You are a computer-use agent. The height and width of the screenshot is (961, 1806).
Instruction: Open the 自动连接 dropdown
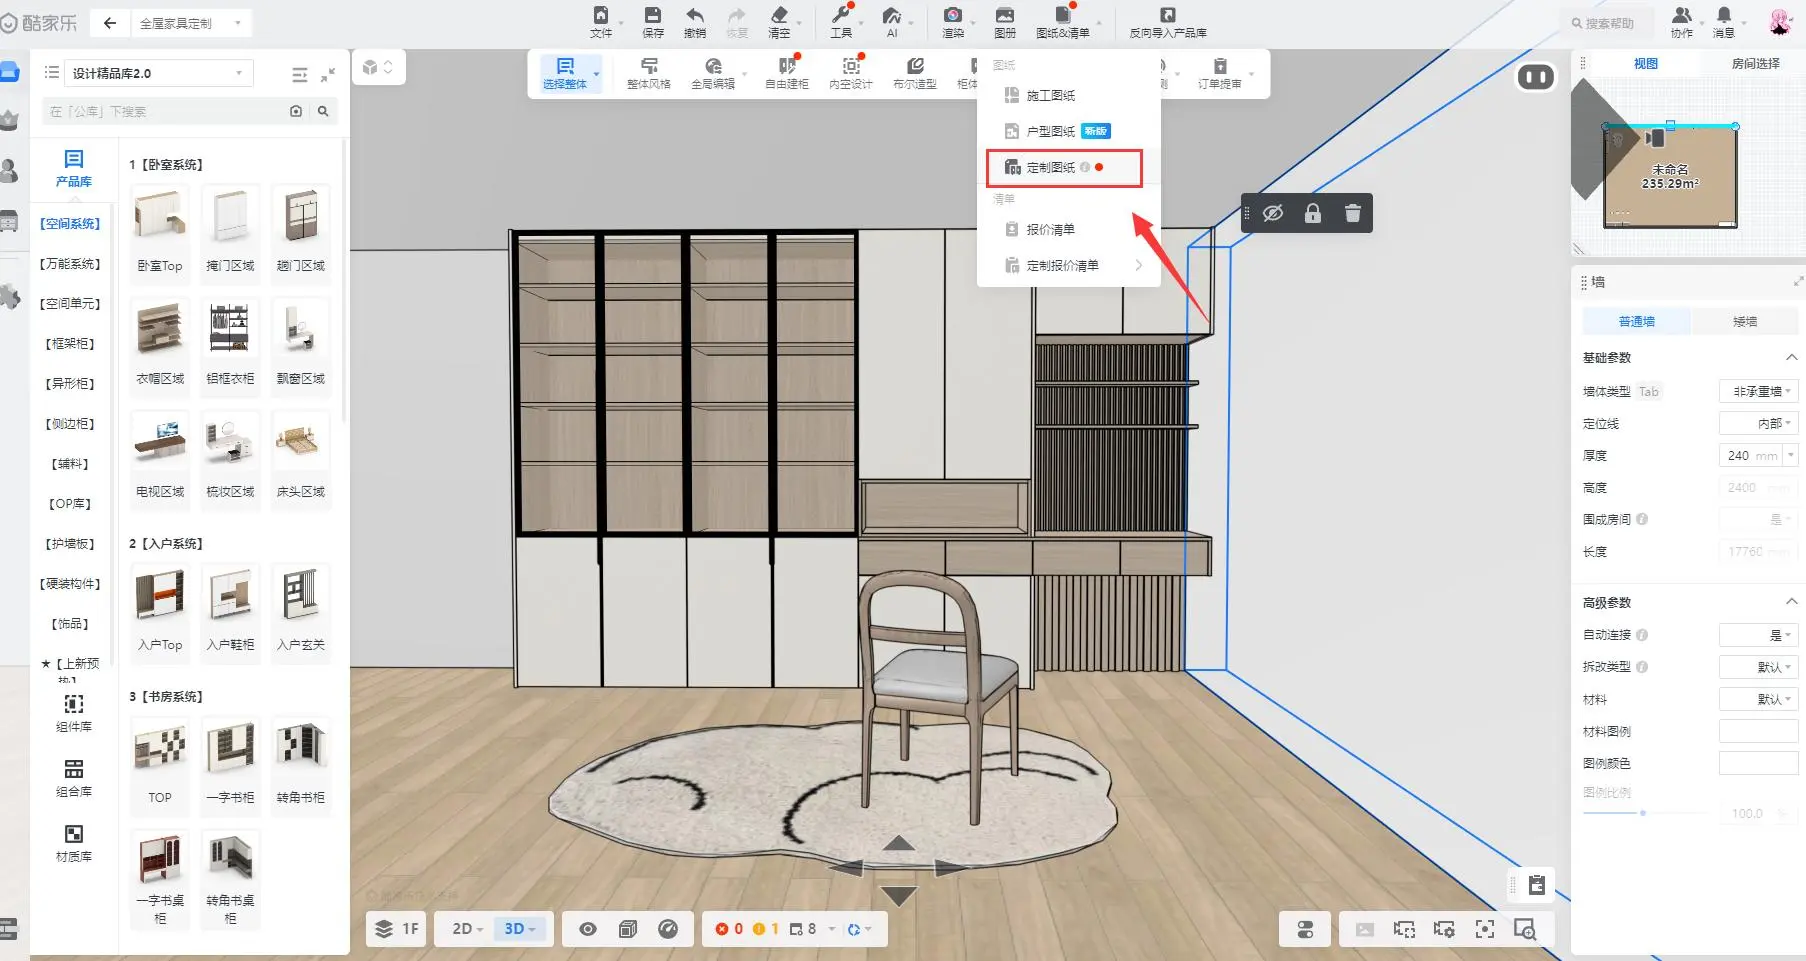coord(1758,635)
